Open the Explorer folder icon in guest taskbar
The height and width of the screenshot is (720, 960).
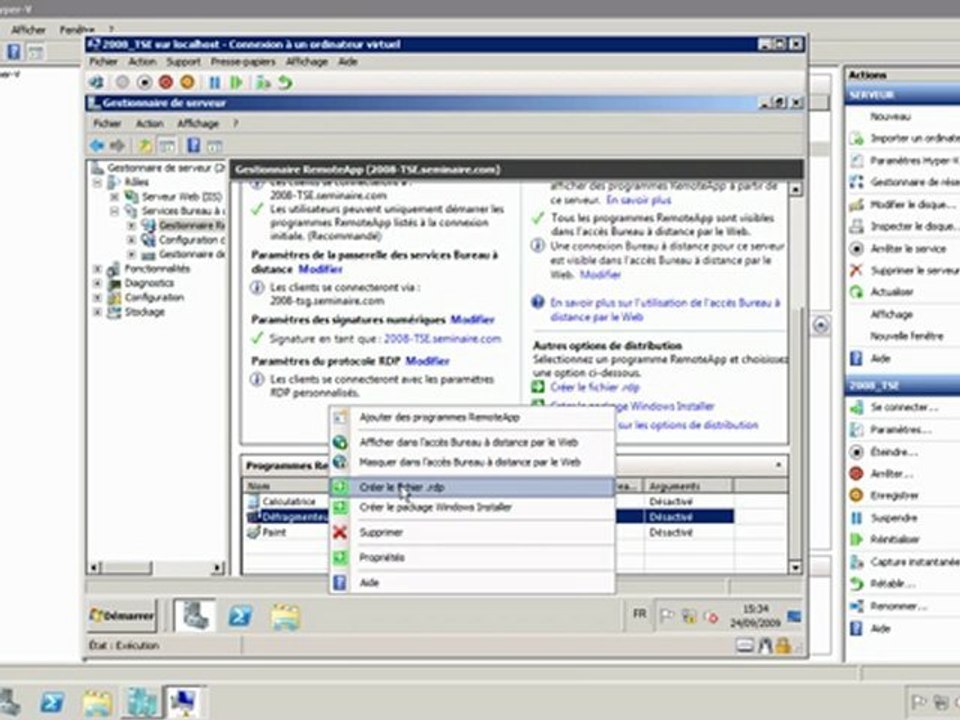(x=285, y=616)
